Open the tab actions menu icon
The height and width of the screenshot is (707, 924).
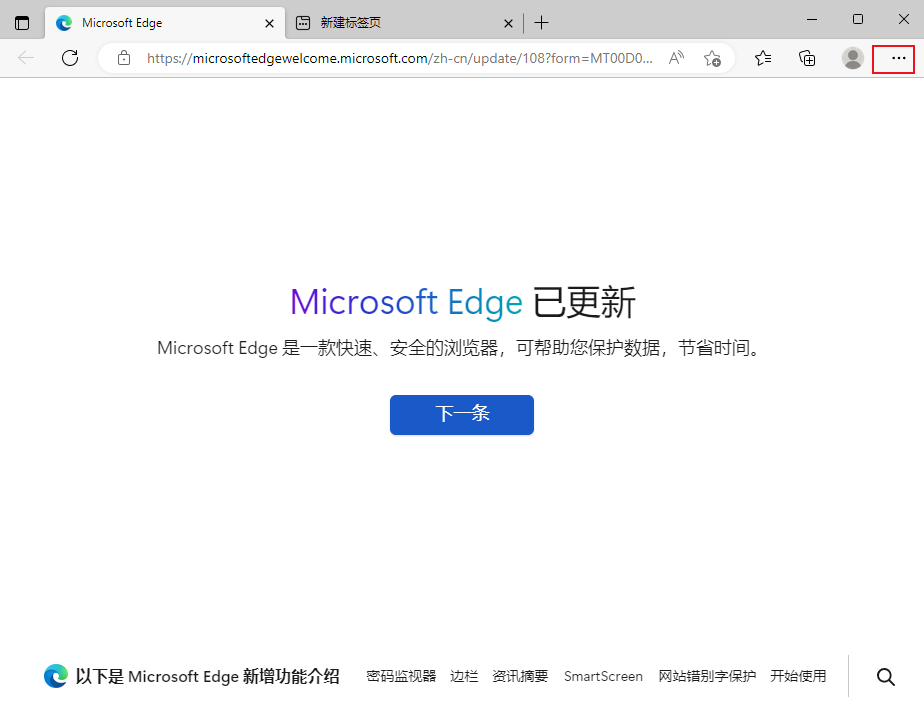[22, 22]
